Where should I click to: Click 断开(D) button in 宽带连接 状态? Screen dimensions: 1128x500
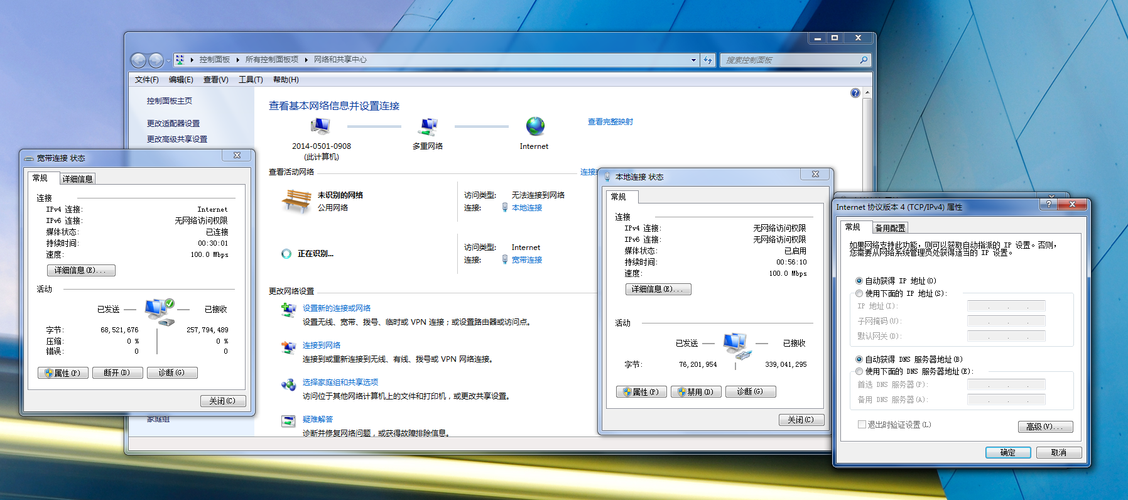[x=117, y=373]
